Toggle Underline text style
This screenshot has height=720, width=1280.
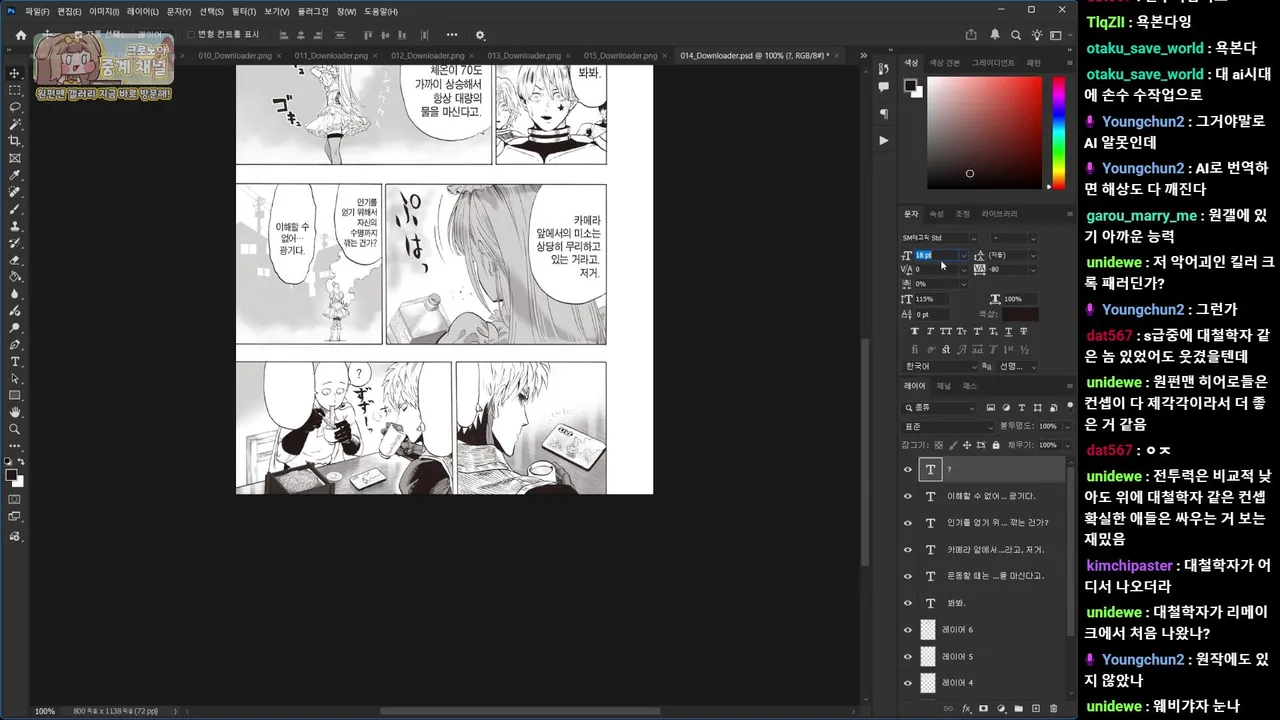pos(1008,331)
